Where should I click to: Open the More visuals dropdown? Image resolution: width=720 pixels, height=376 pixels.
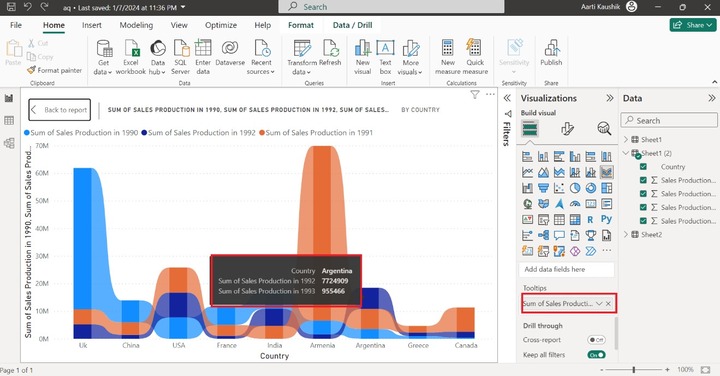[x=410, y=57]
